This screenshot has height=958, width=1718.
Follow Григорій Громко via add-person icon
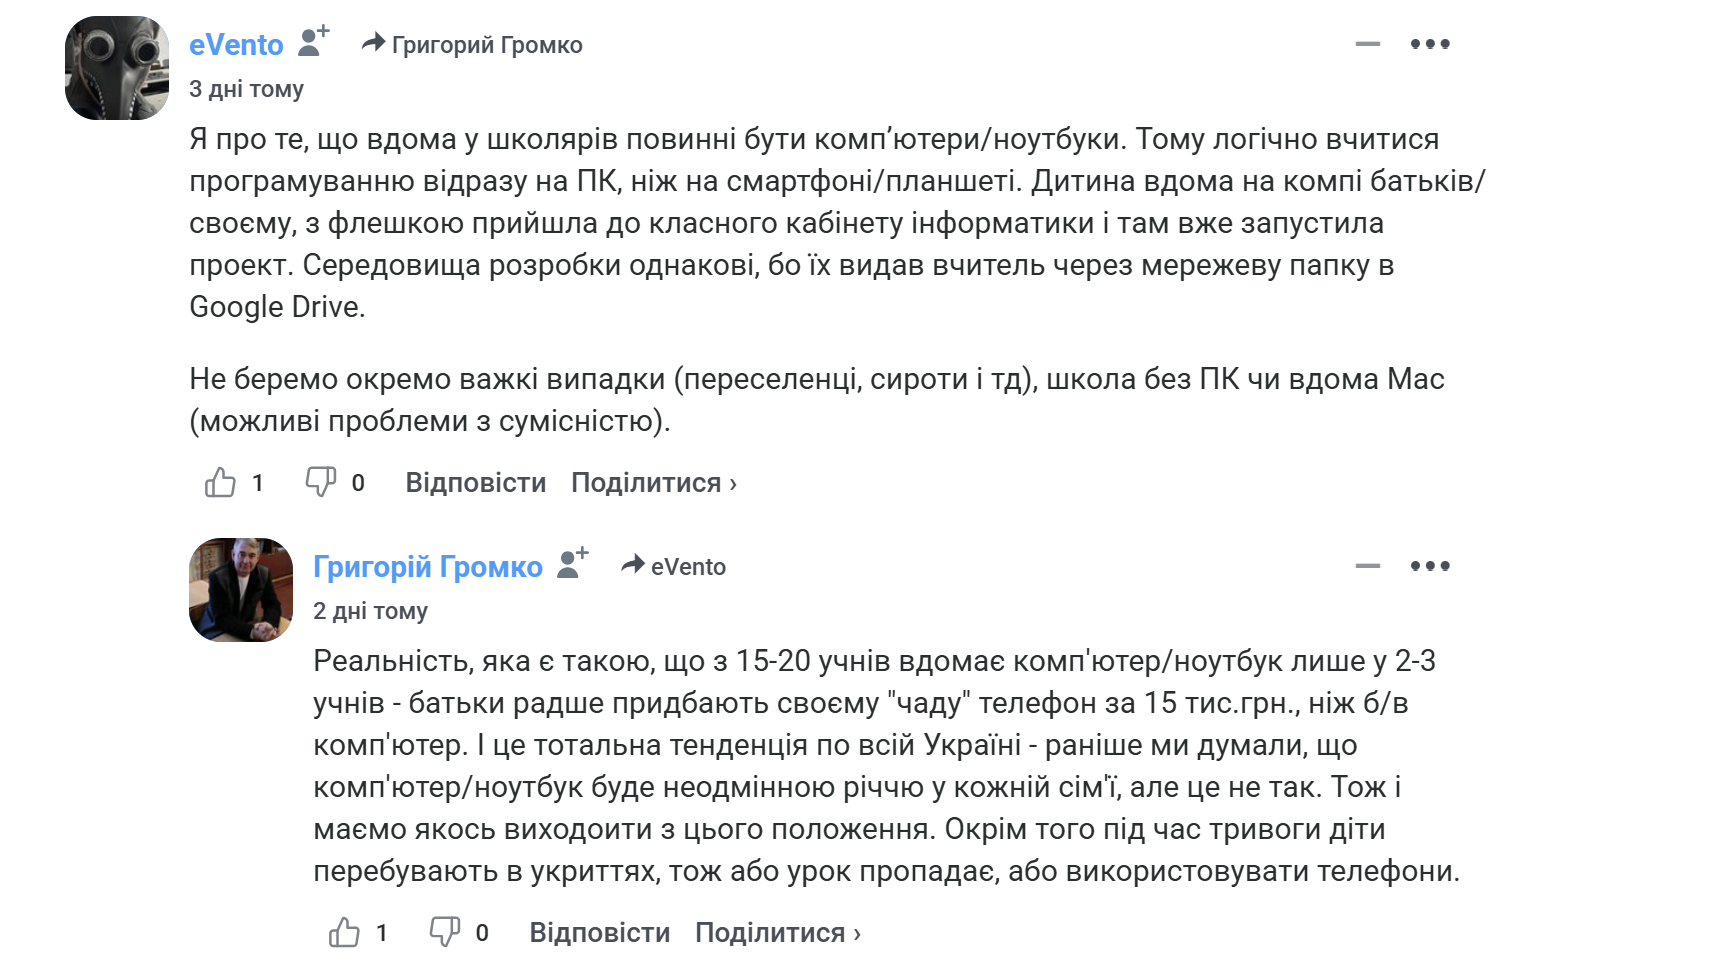coord(572,564)
